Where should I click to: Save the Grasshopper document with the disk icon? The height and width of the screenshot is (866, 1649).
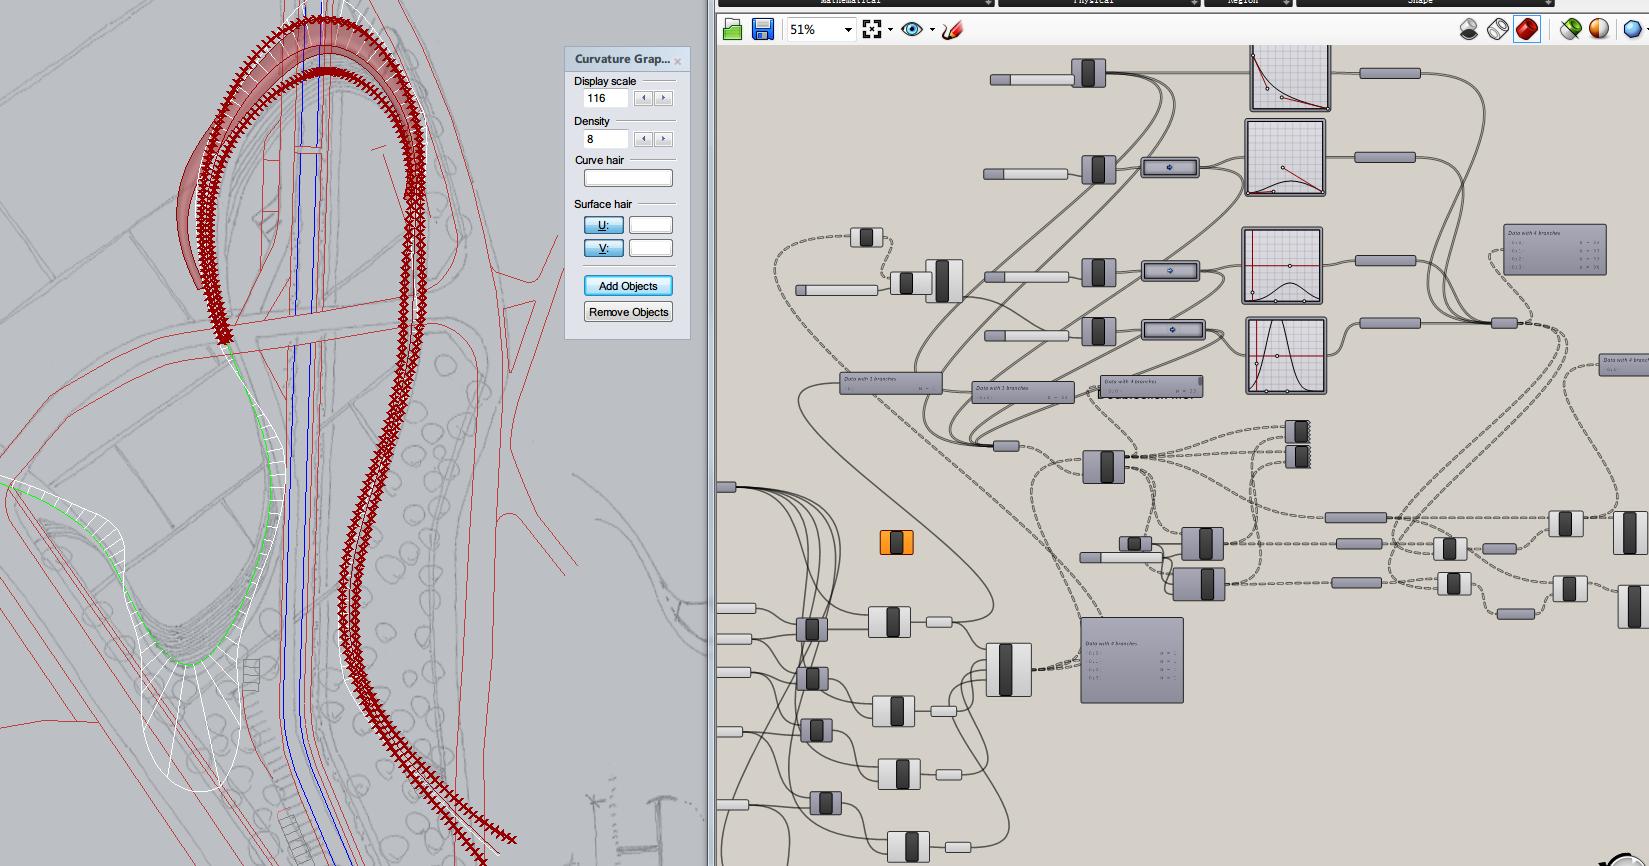[x=763, y=30]
